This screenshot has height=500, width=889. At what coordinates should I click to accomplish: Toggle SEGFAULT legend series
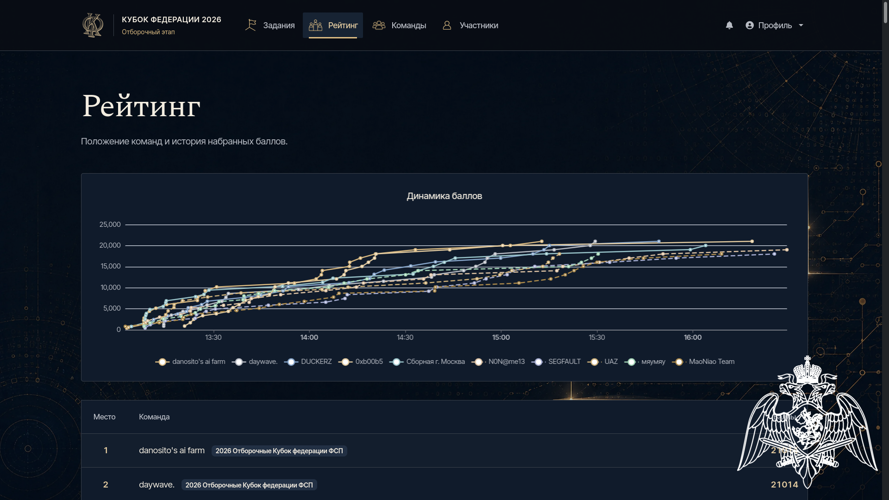pyautogui.click(x=556, y=362)
